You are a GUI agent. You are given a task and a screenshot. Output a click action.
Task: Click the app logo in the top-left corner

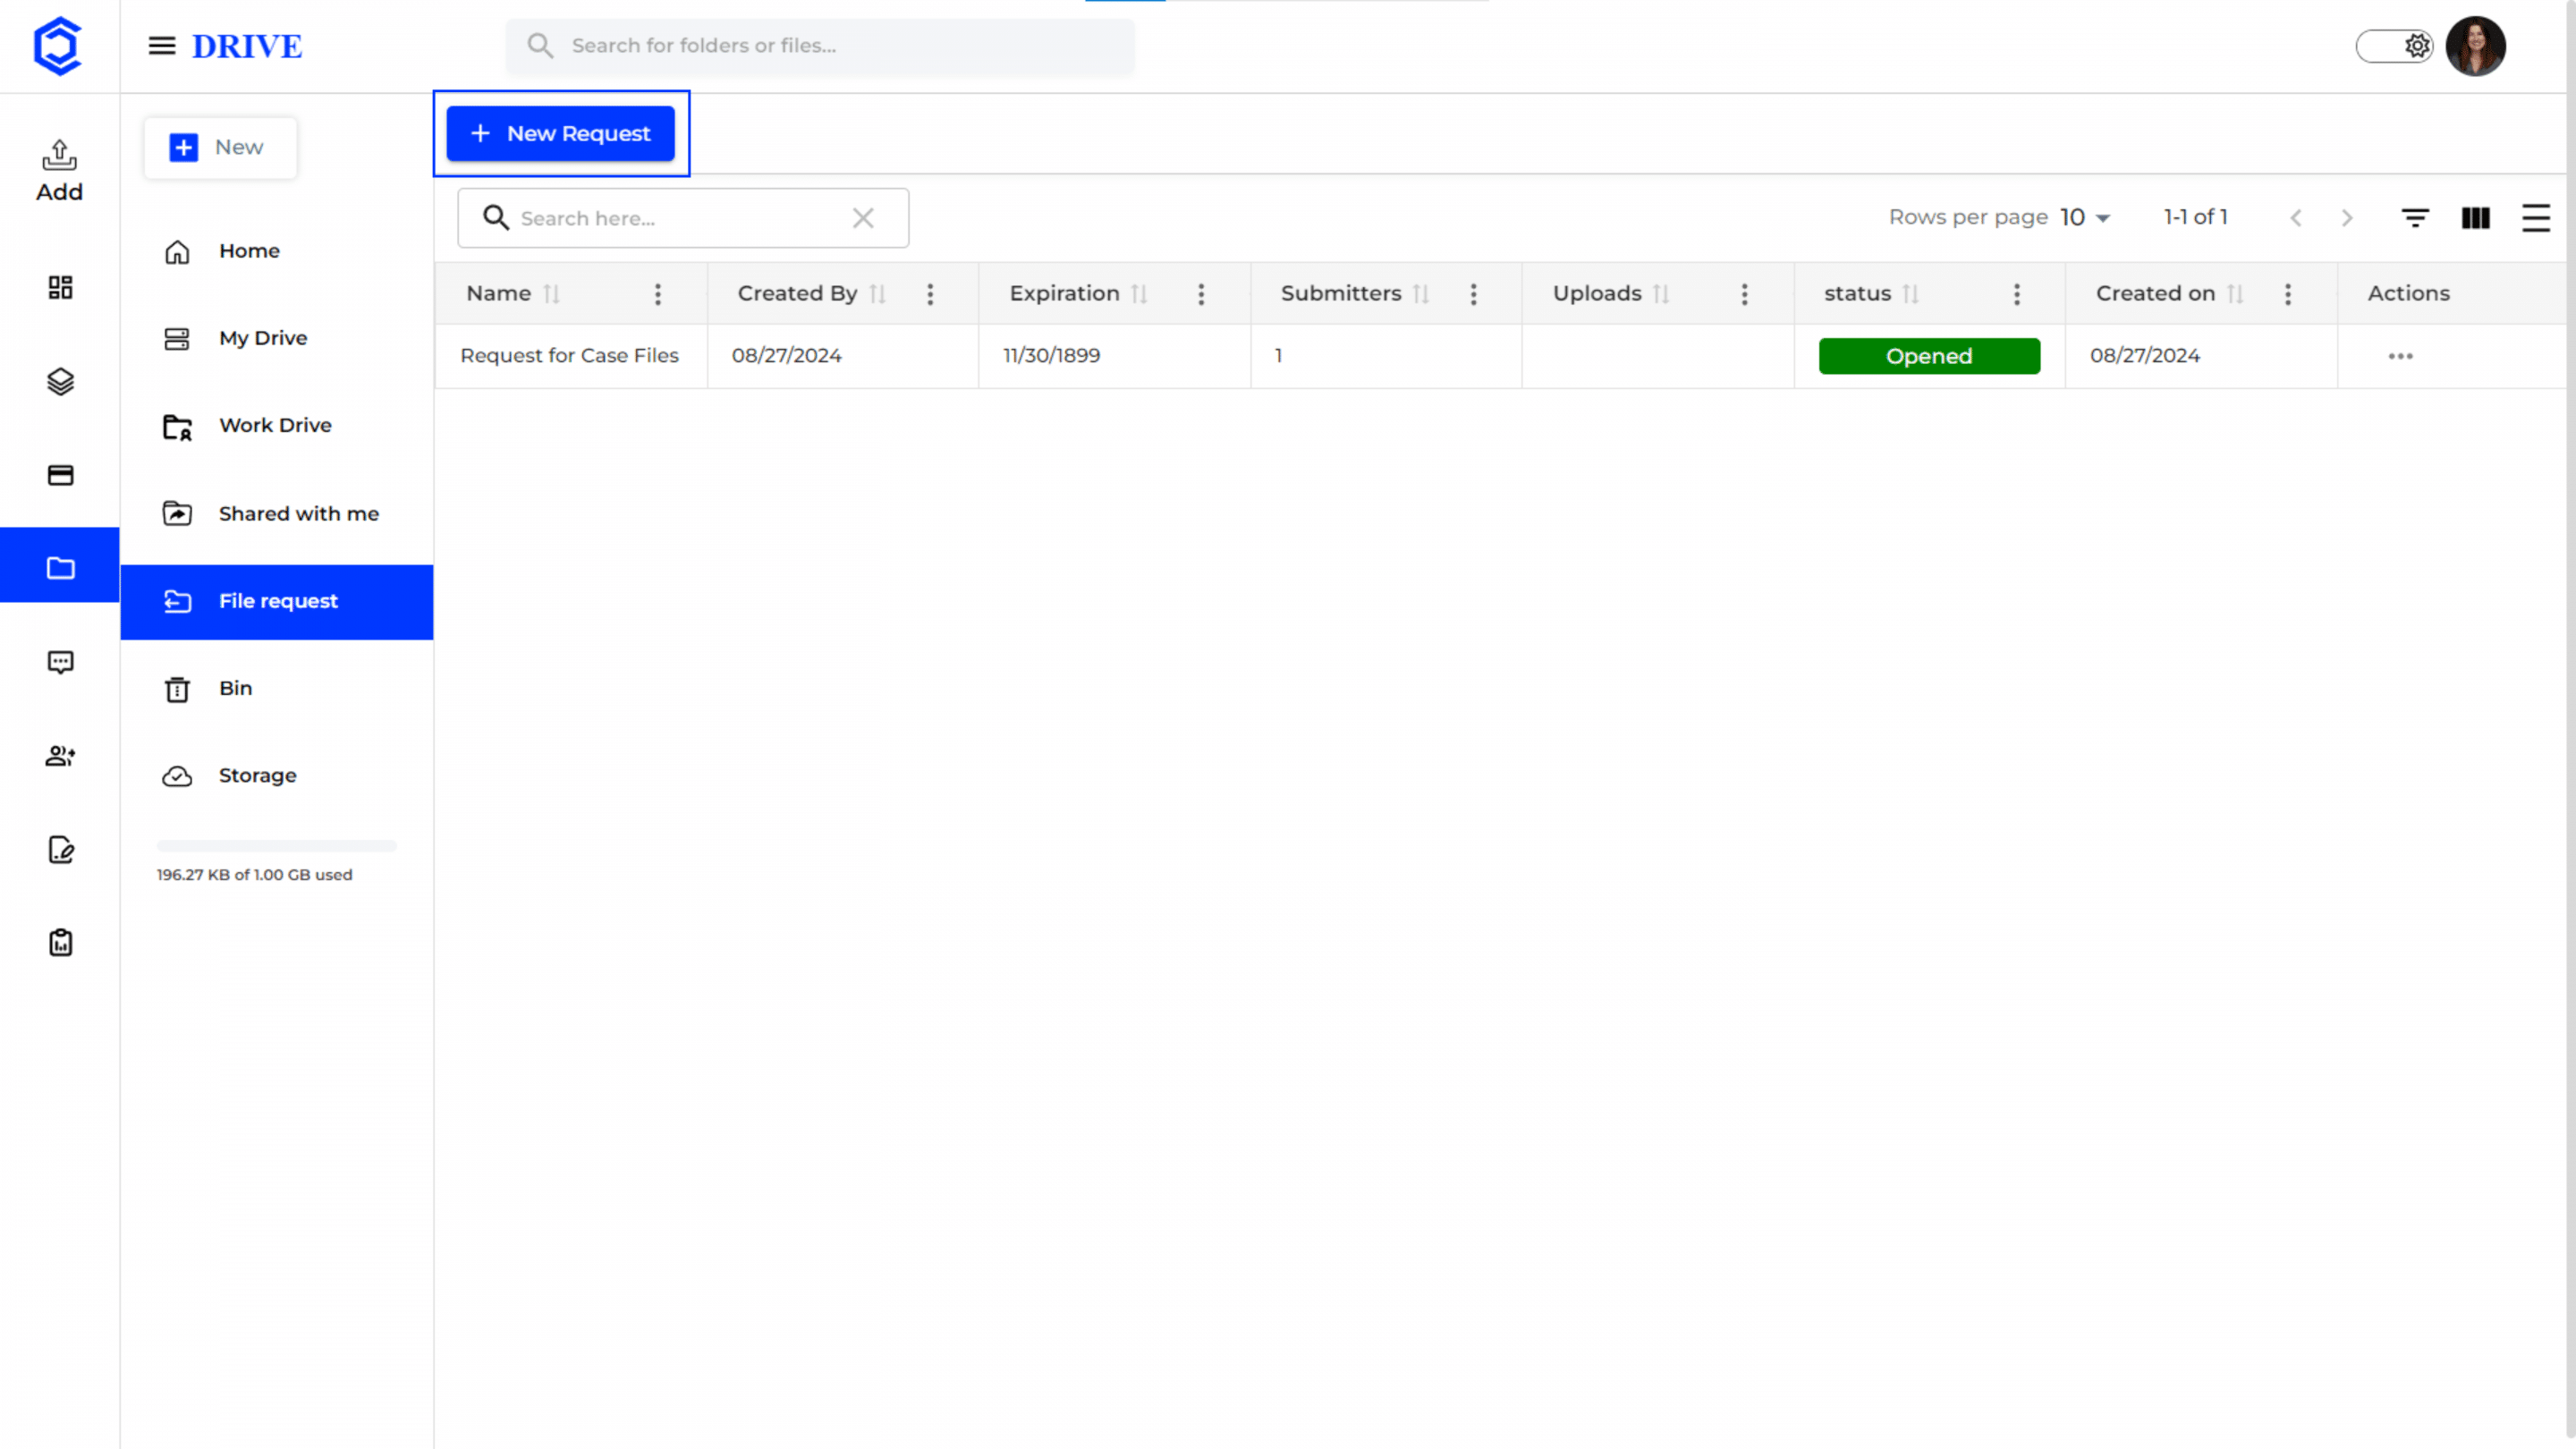point(57,46)
